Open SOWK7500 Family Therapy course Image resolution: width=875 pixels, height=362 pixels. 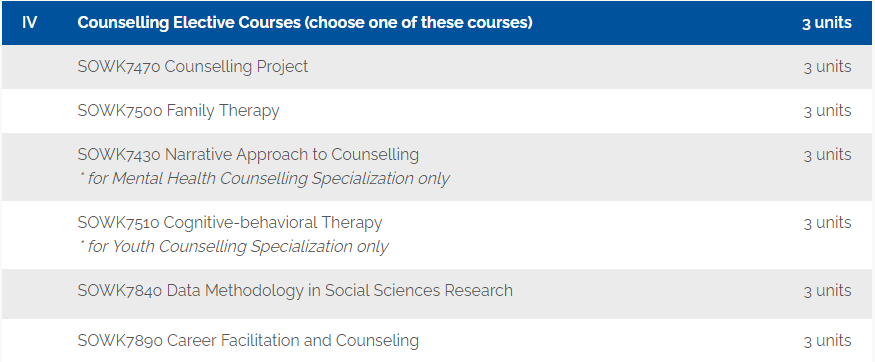click(x=178, y=111)
